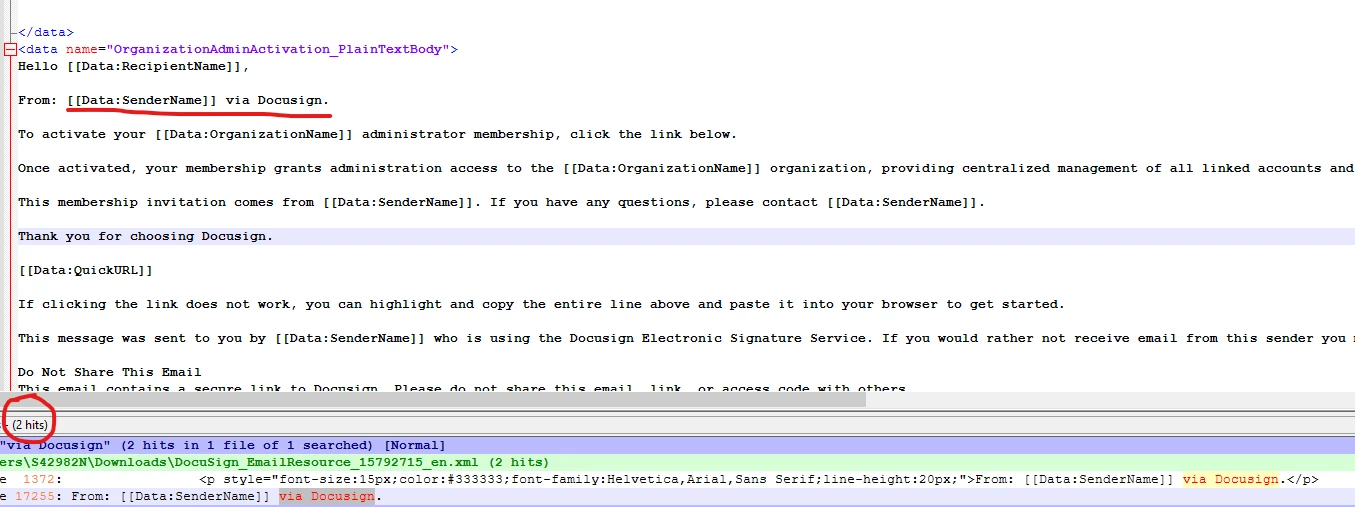
Task: Click the "Hello [[Data:RecipientName]]," line
Action: [134, 66]
